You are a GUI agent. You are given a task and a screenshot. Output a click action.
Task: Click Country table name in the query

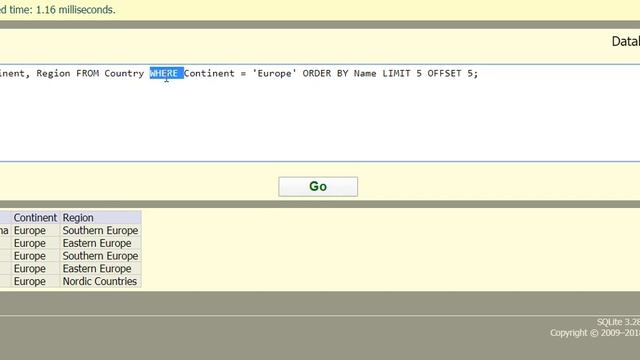(x=124, y=73)
